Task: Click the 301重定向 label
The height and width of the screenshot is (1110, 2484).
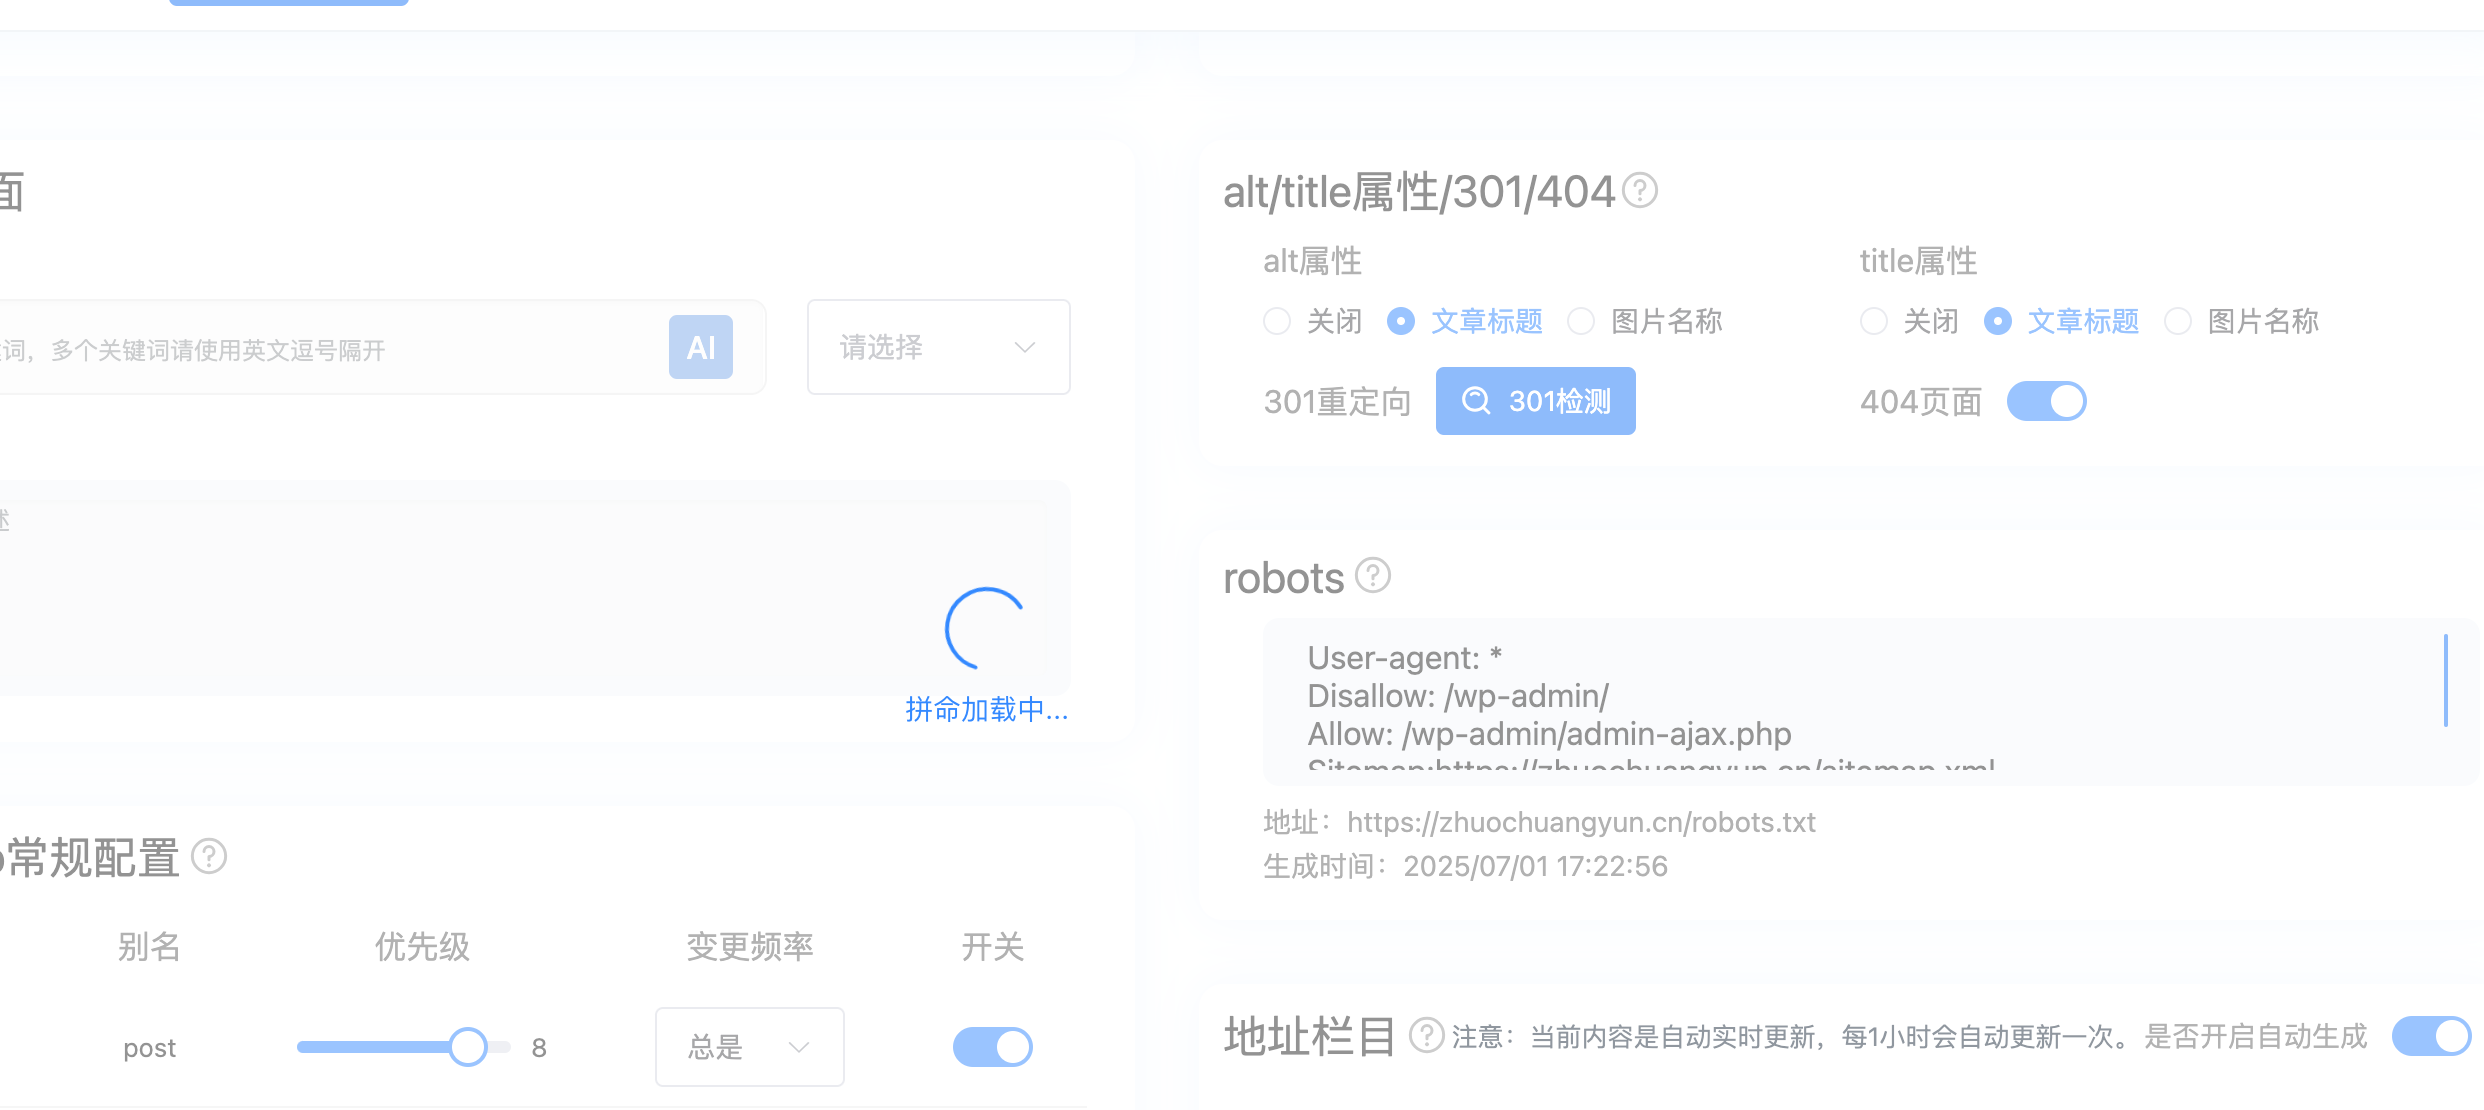Action: 1337,401
